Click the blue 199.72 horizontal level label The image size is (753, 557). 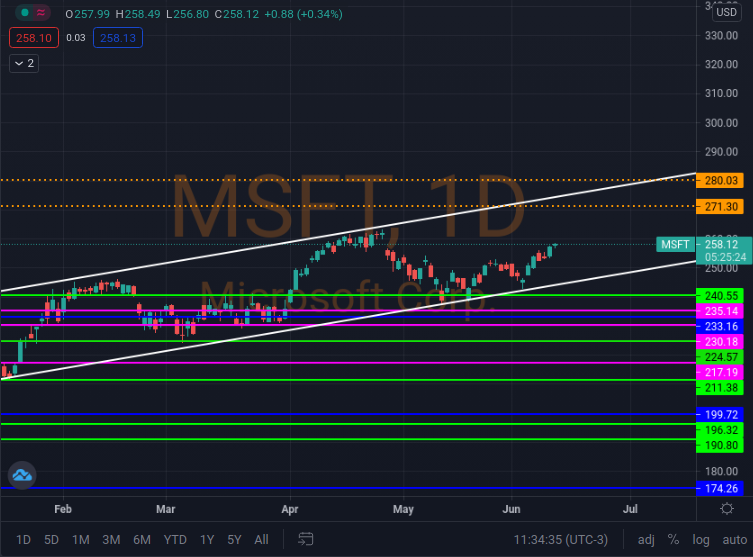[x=720, y=414]
